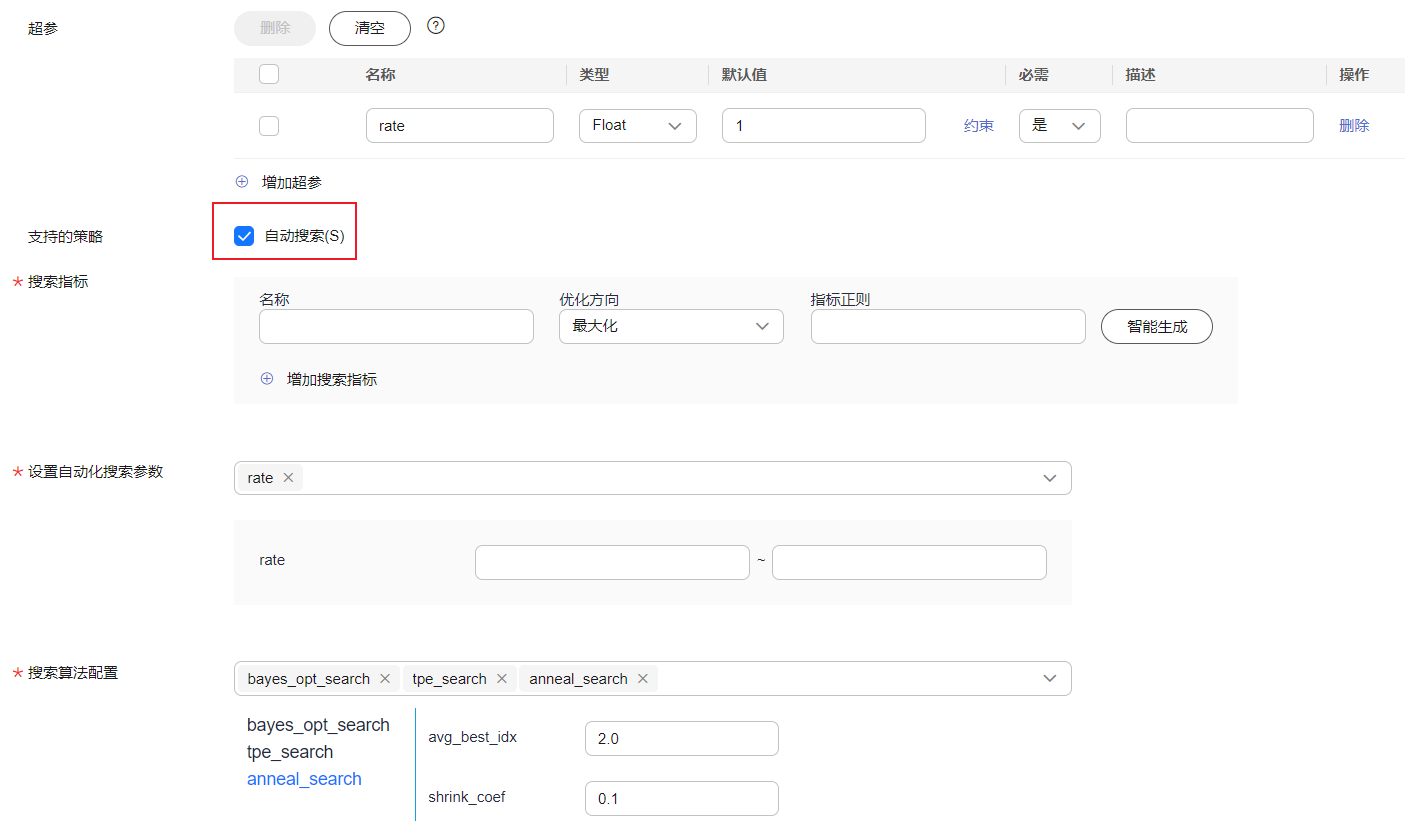Screen dimensions: 1405x821
Task: Open the 必需 是 dropdown
Action: pyautogui.click(x=1060, y=126)
